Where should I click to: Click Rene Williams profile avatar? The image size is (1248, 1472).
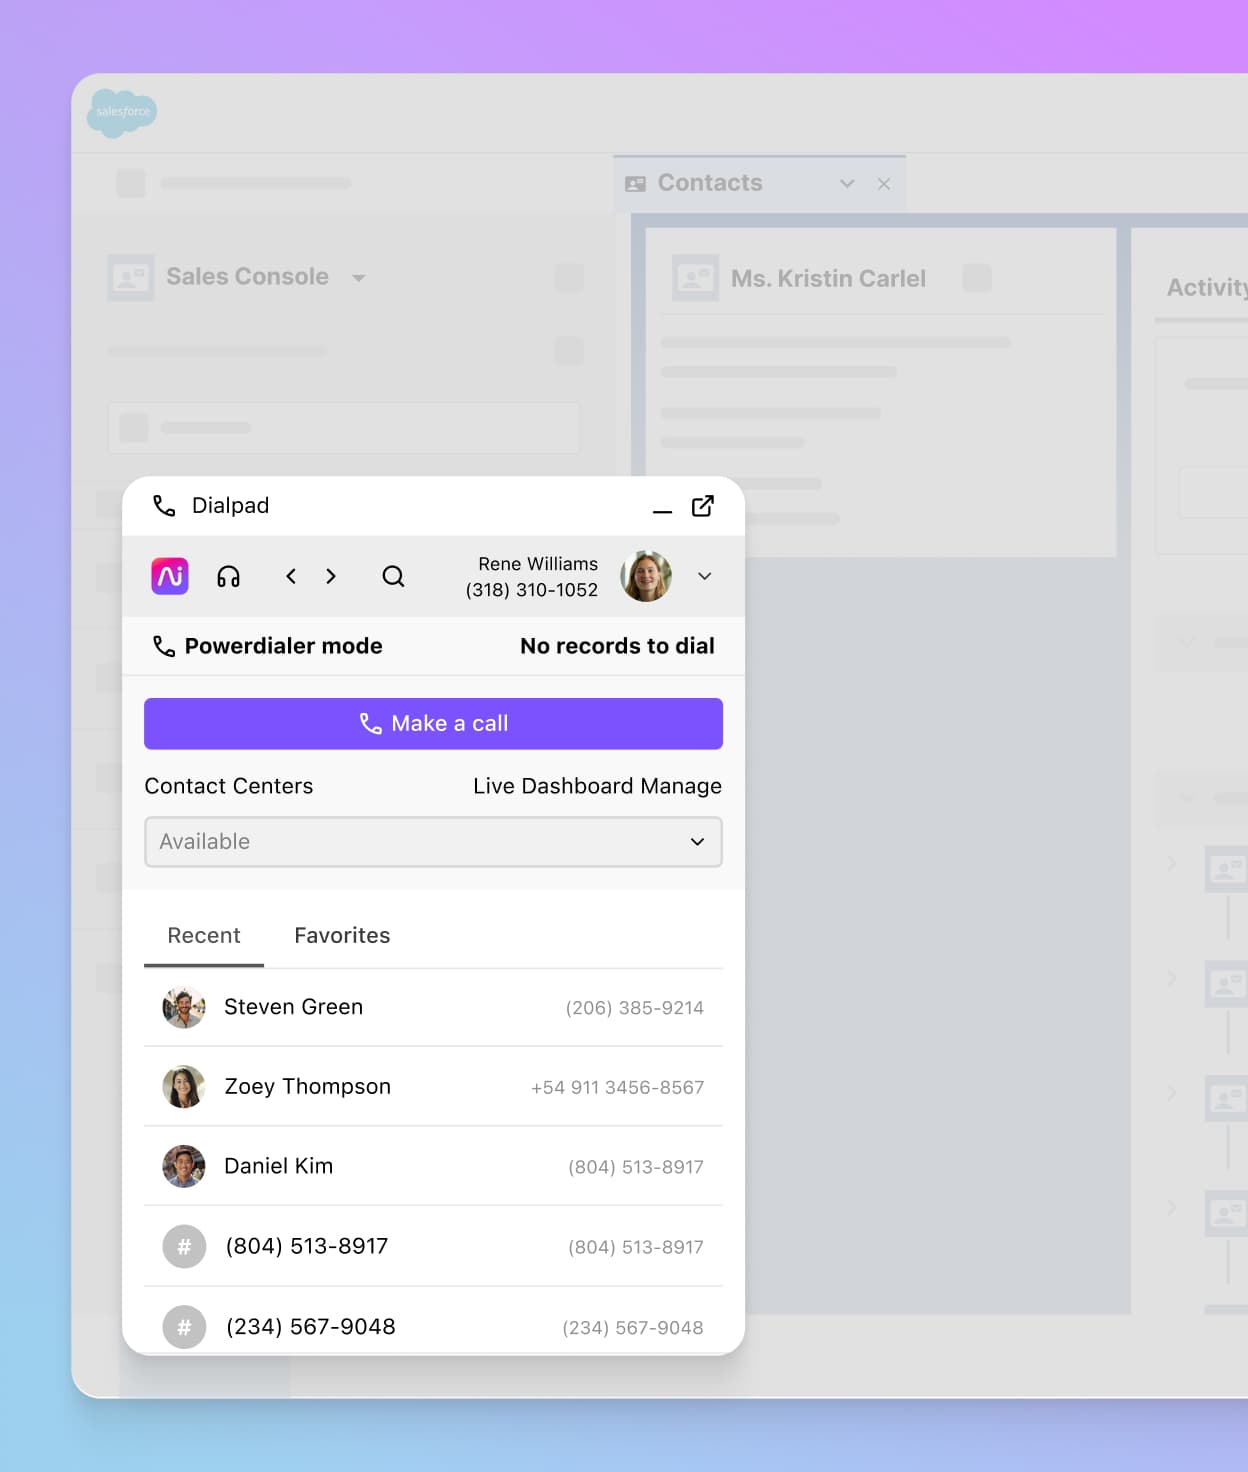(646, 576)
